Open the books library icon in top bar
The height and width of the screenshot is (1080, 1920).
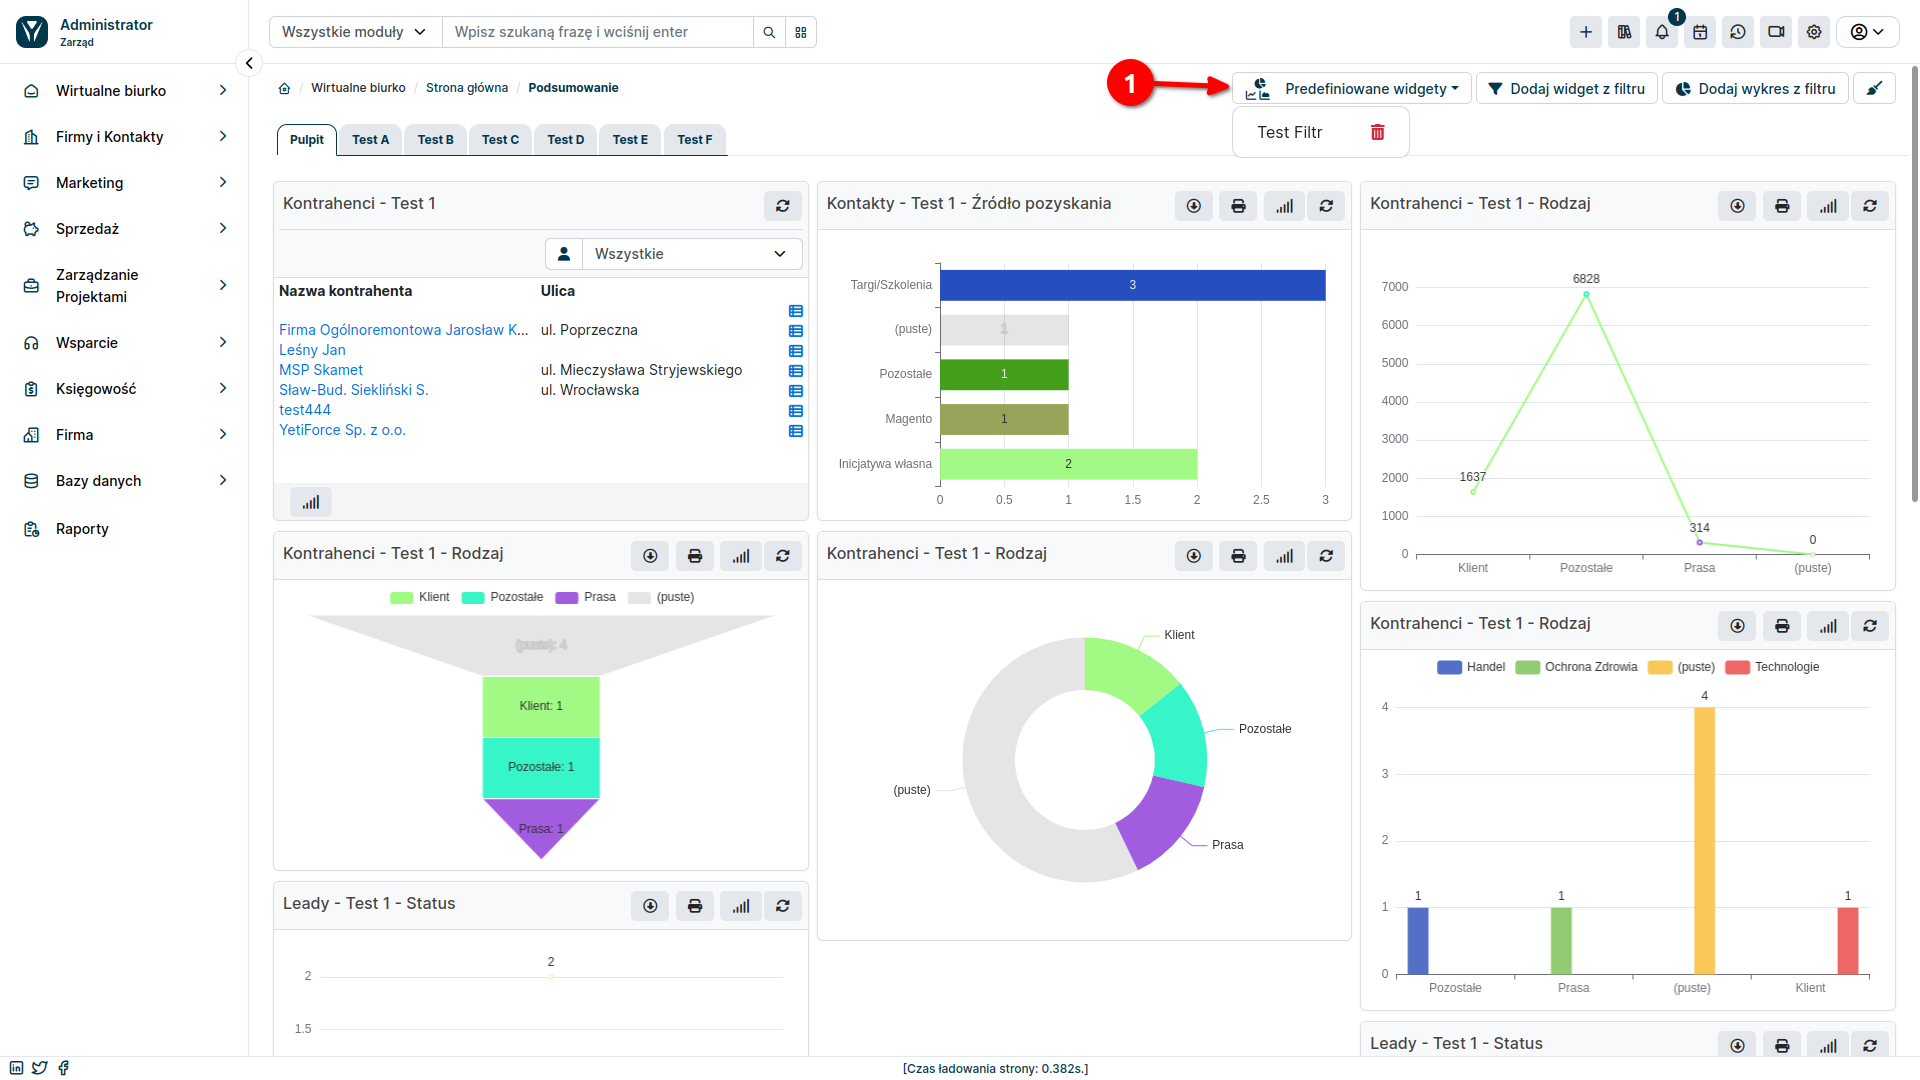1624,32
